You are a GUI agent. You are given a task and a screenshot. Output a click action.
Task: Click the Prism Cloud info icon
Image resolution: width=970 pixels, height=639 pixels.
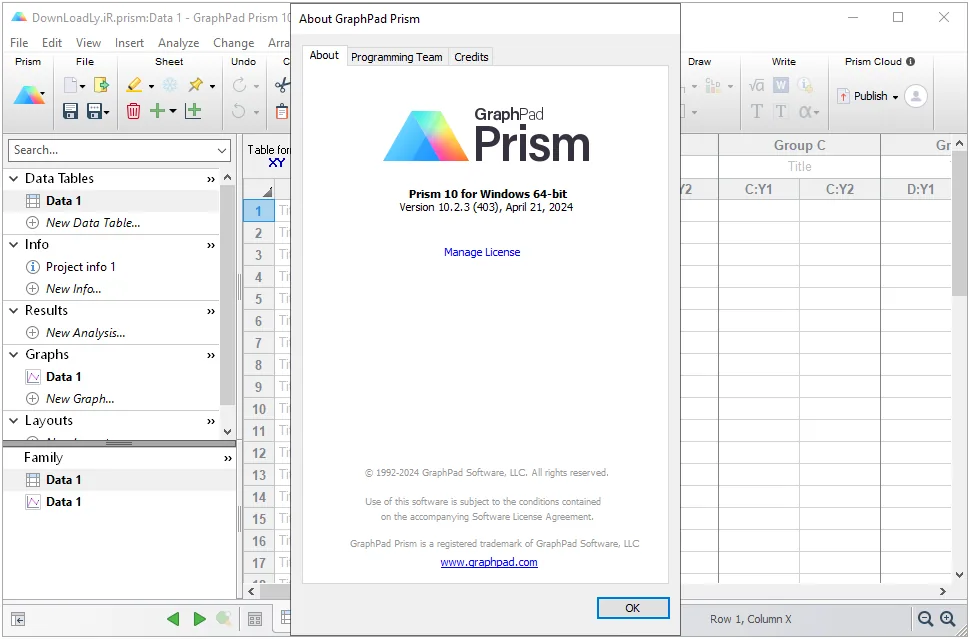coord(911,61)
